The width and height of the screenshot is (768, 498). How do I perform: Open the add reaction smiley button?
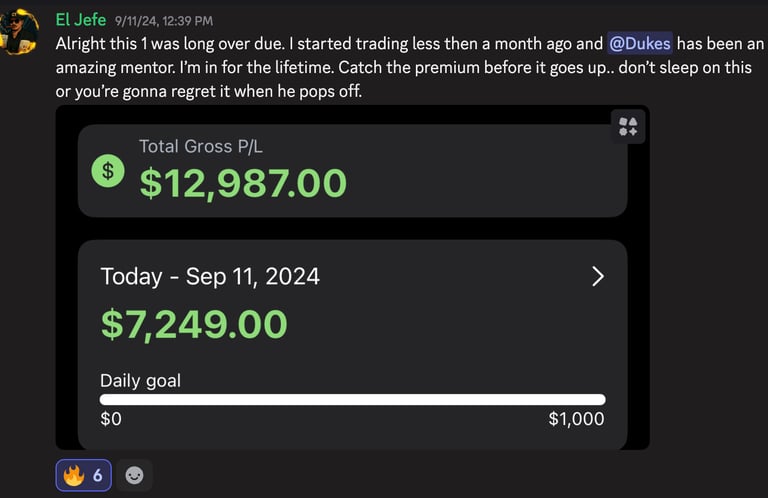(134, 475)
